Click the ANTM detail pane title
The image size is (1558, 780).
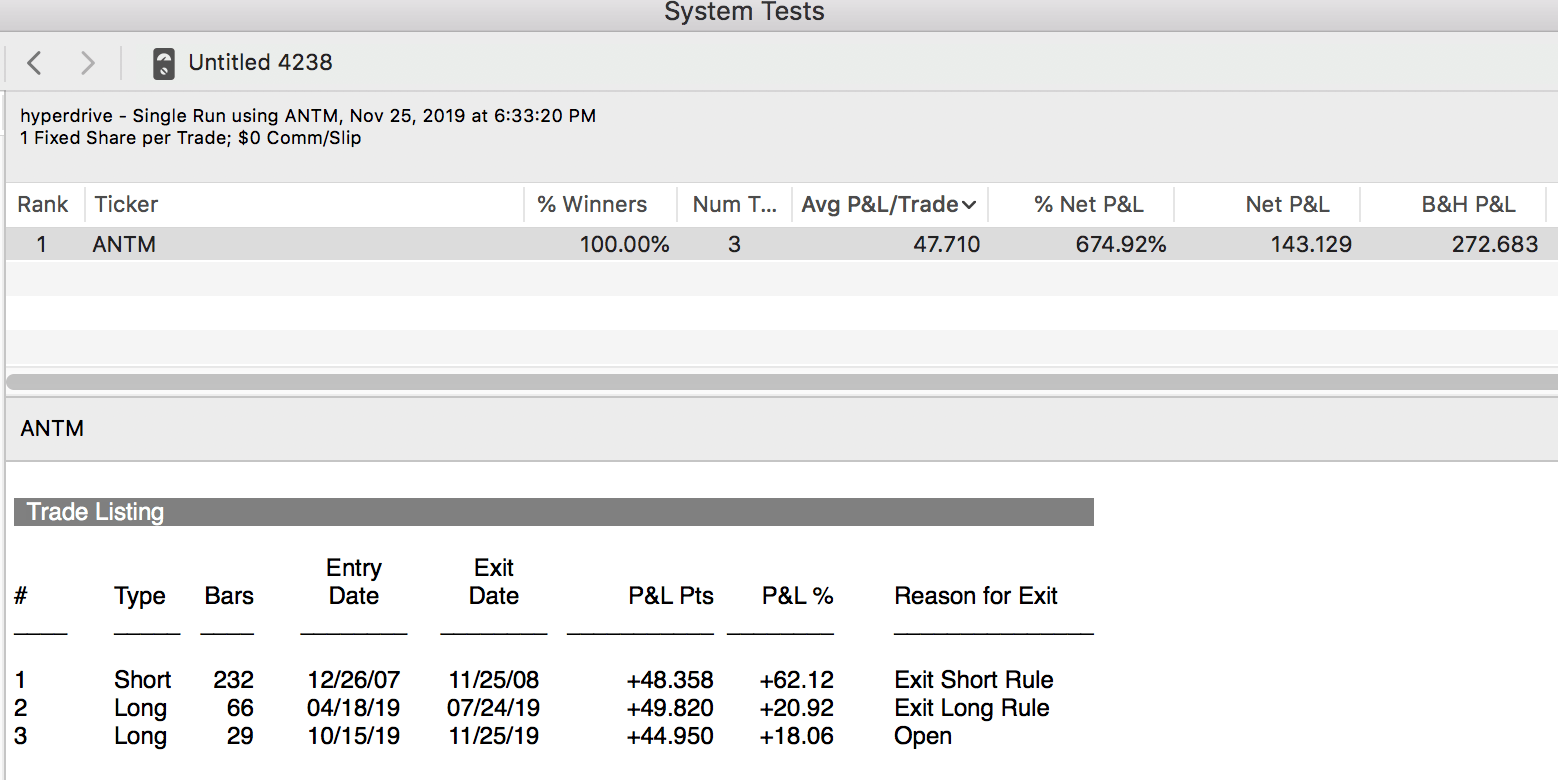point(52,429)
